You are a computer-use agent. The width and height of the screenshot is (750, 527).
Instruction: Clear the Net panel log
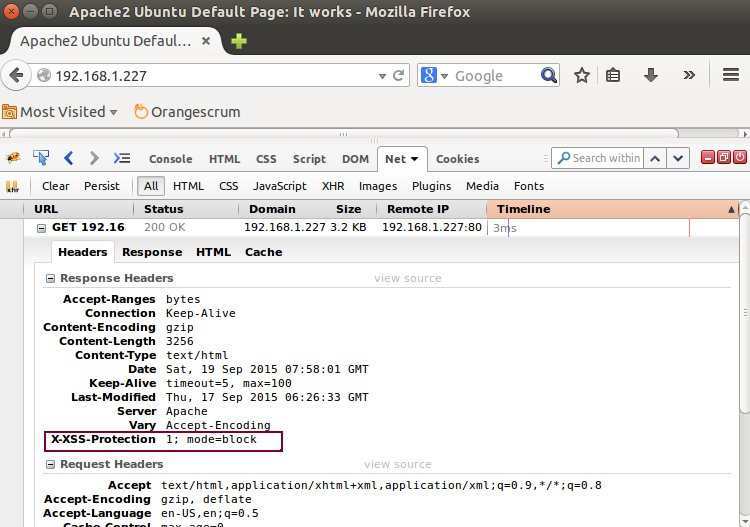55,186
